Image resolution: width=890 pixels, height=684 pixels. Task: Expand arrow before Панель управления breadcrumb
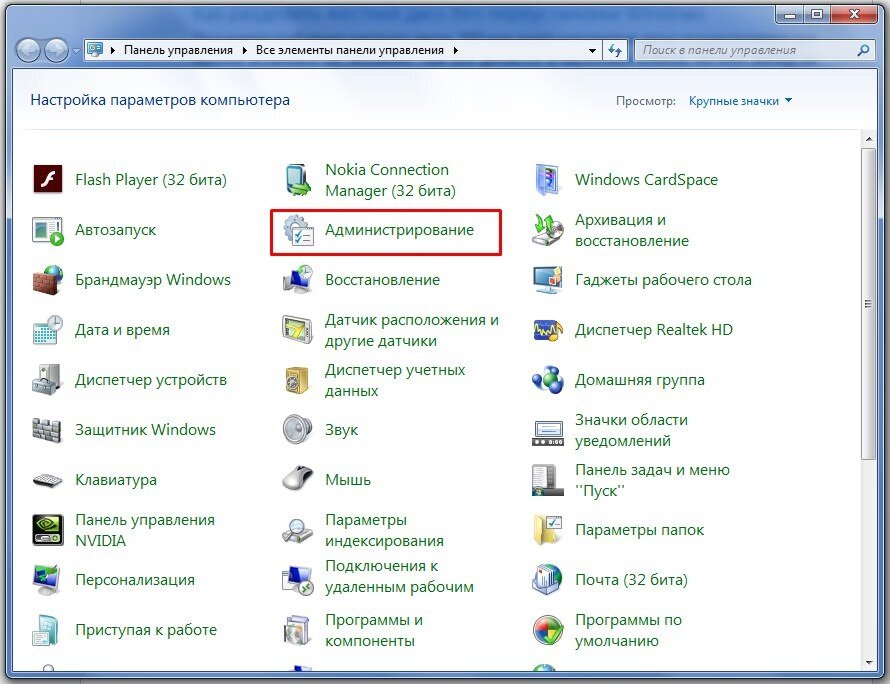tap(112, 51)
